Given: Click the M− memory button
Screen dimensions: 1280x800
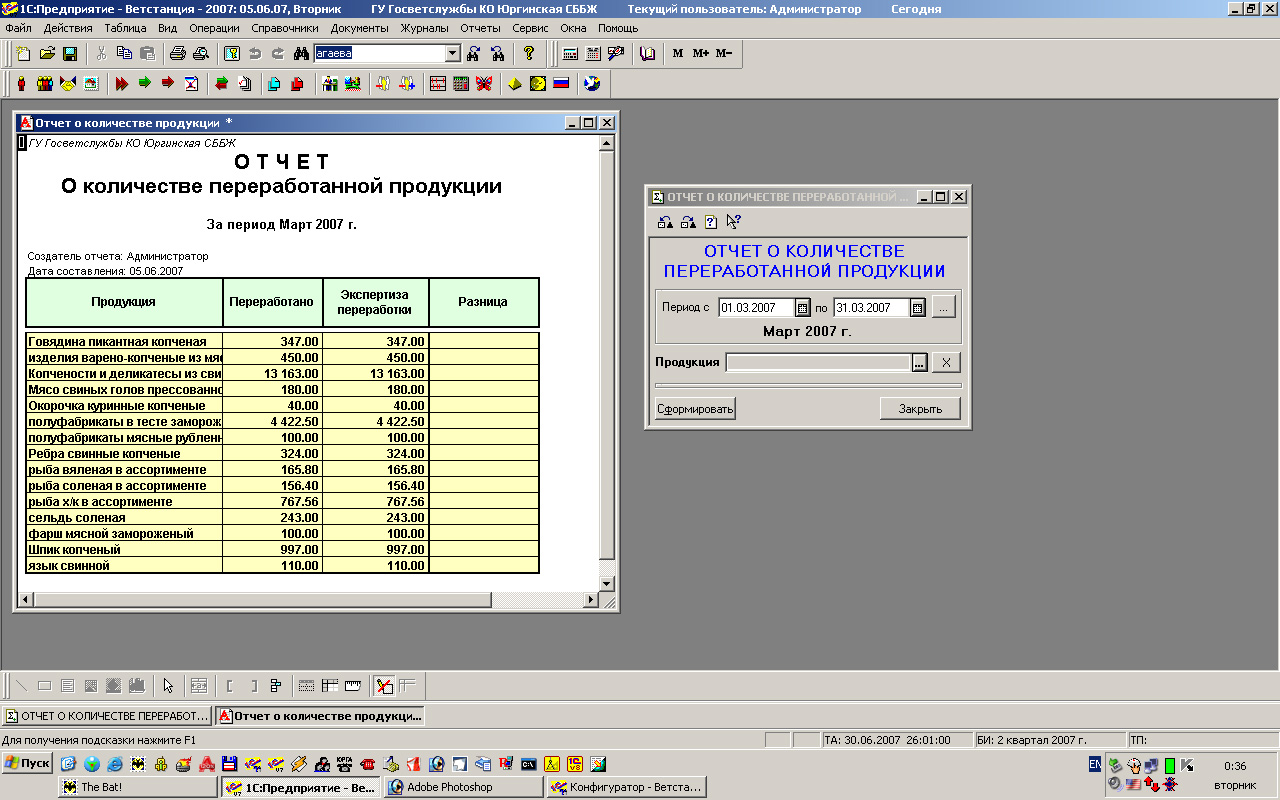Looking at the screenshot, I should tap(724, 53).
